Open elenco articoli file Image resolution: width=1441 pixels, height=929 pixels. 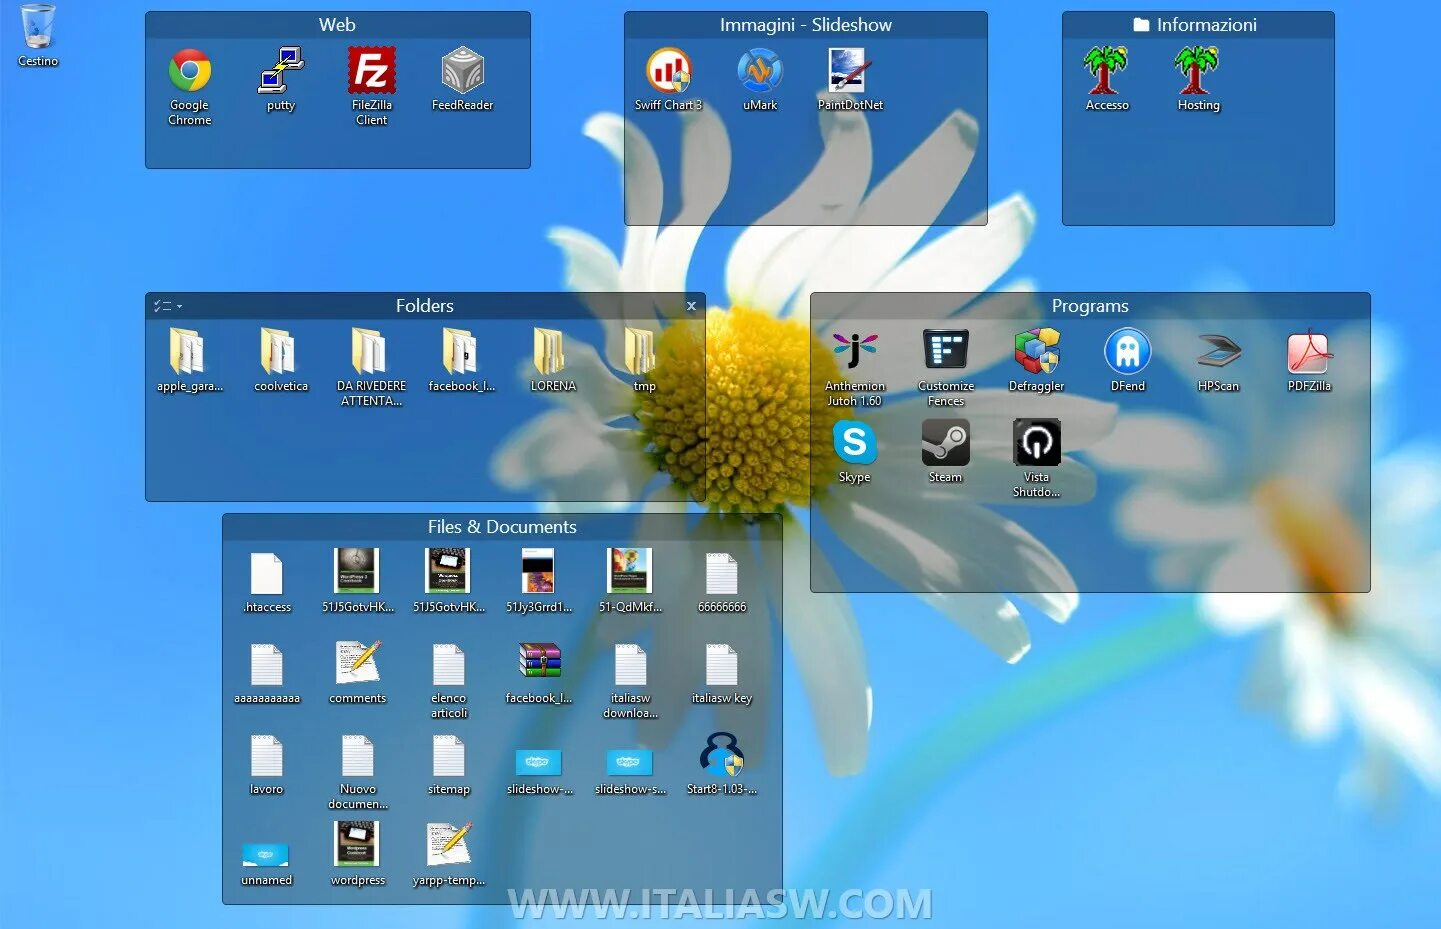pos(449,679)
